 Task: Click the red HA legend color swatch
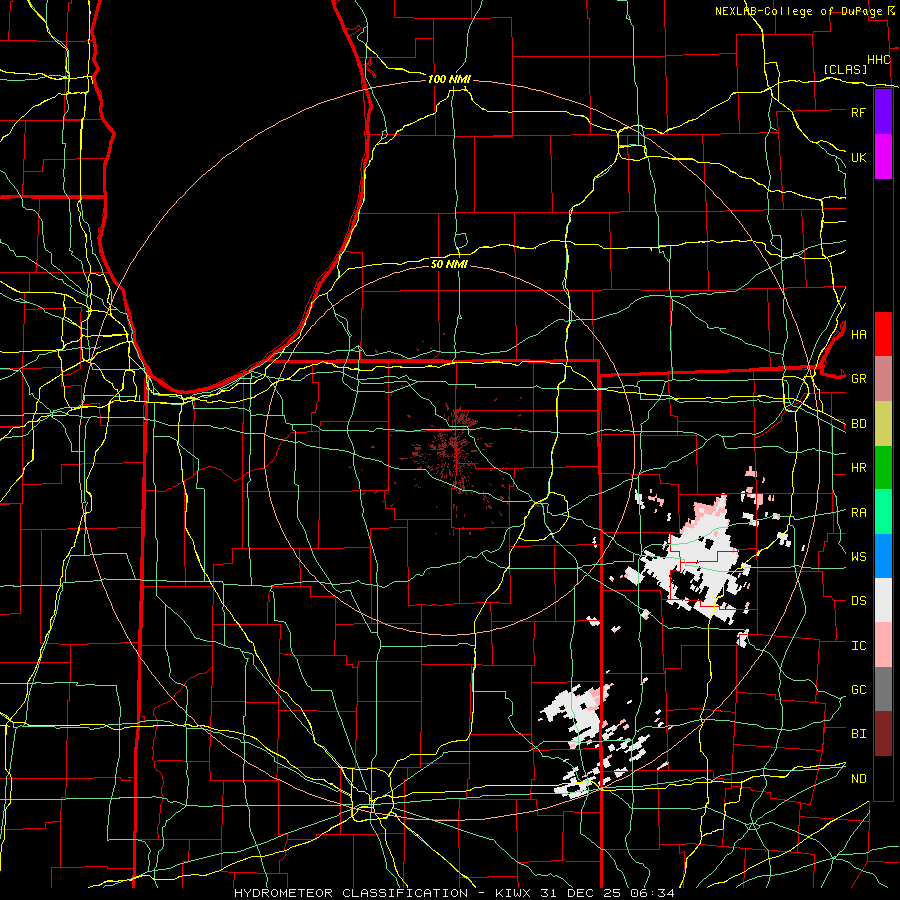tap(883, 334)
